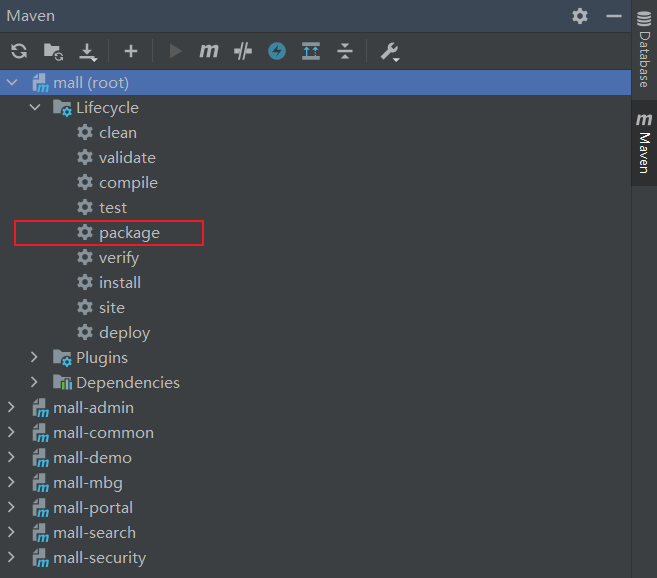Click the gear icon beside deploy

tap(85, 332)
